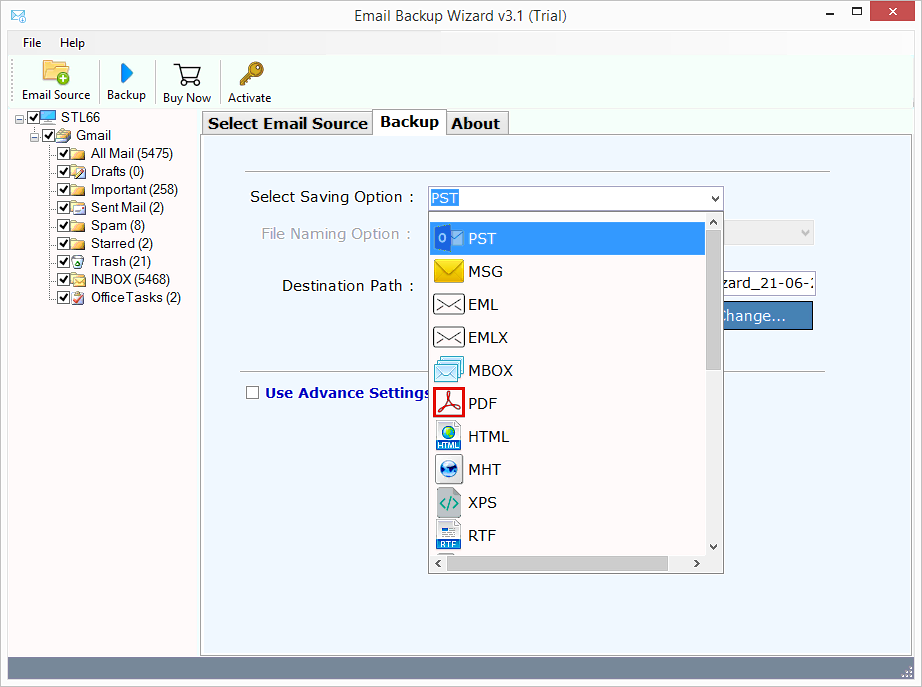Collapse the STL66 tree node
This screenshot has height=687, width=922.
[x=19, y=119]
